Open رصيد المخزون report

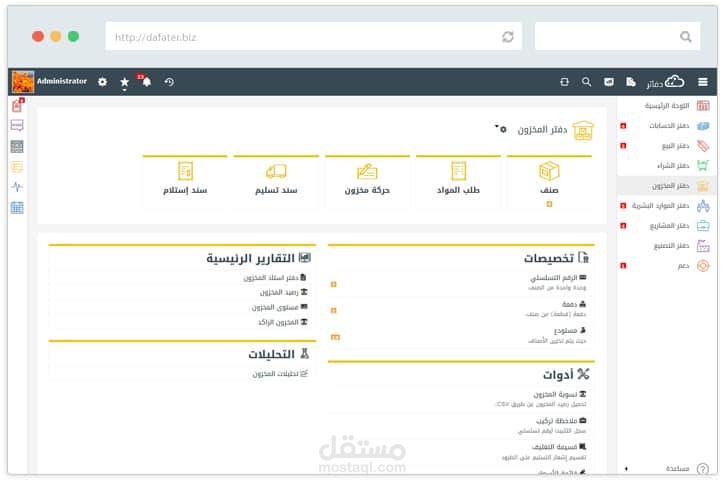click(279, 293)
